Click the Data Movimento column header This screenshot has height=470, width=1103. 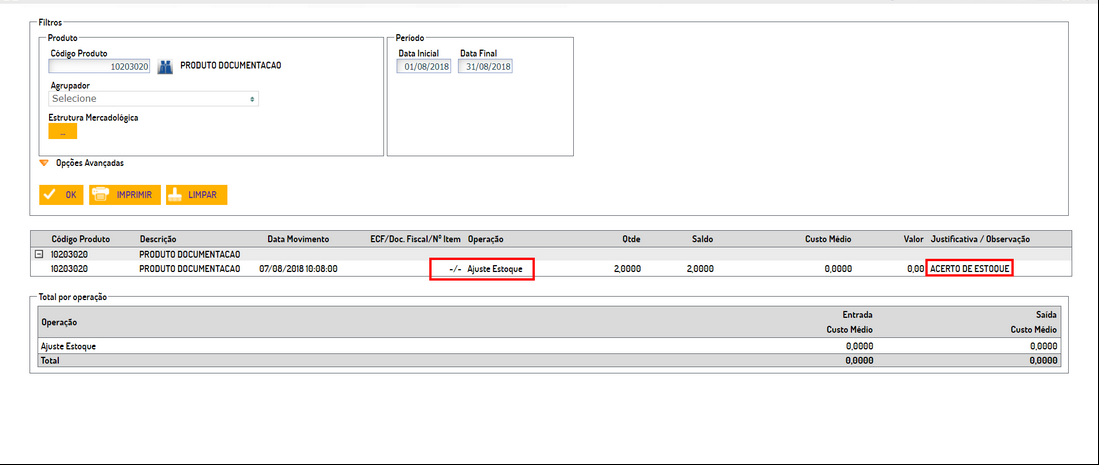click(x=298, y=239)
